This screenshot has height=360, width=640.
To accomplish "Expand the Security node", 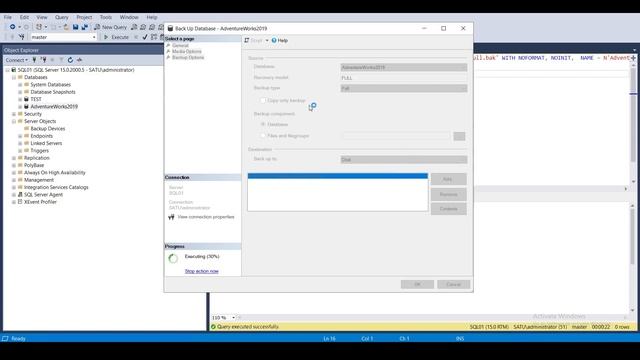I will coord(13,114).
